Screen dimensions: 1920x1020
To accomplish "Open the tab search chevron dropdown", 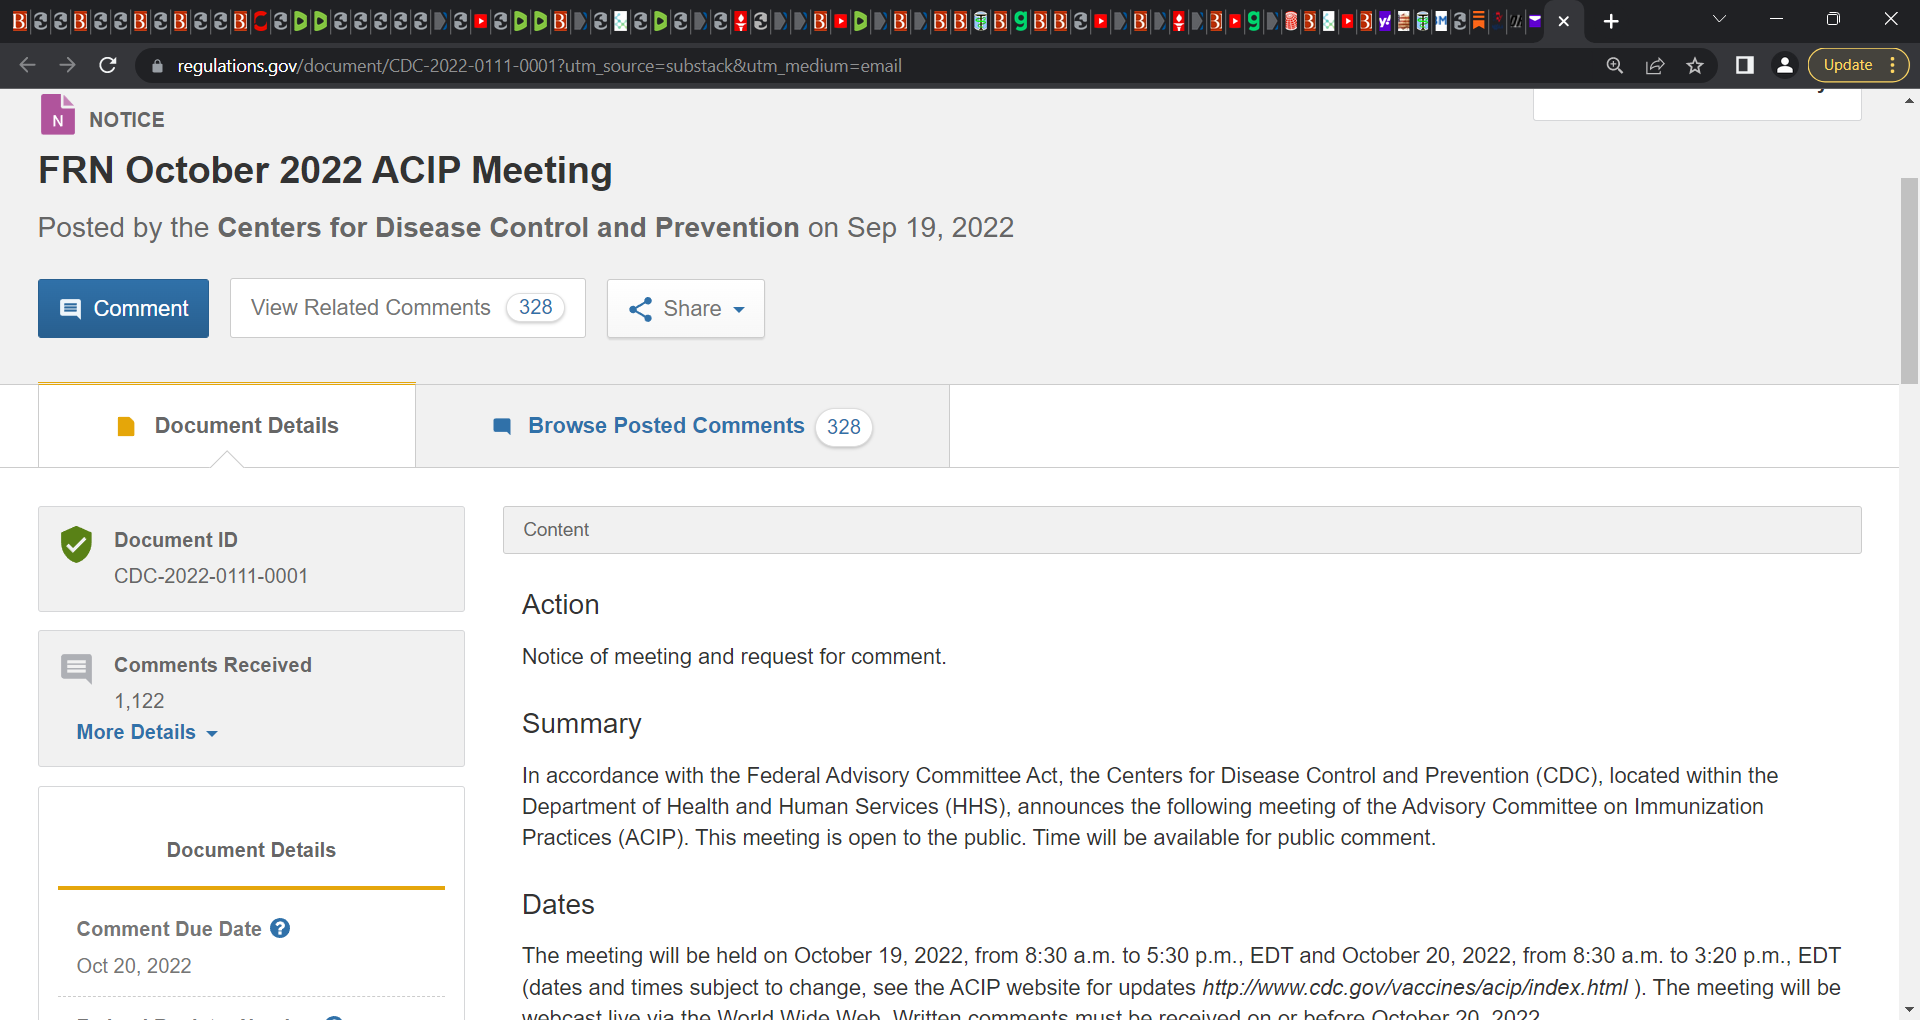I will pos(1719,20).
